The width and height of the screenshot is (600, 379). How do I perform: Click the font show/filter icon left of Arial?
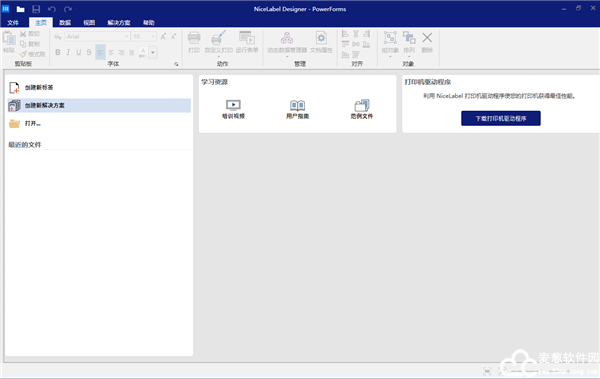tap(58, 37)
